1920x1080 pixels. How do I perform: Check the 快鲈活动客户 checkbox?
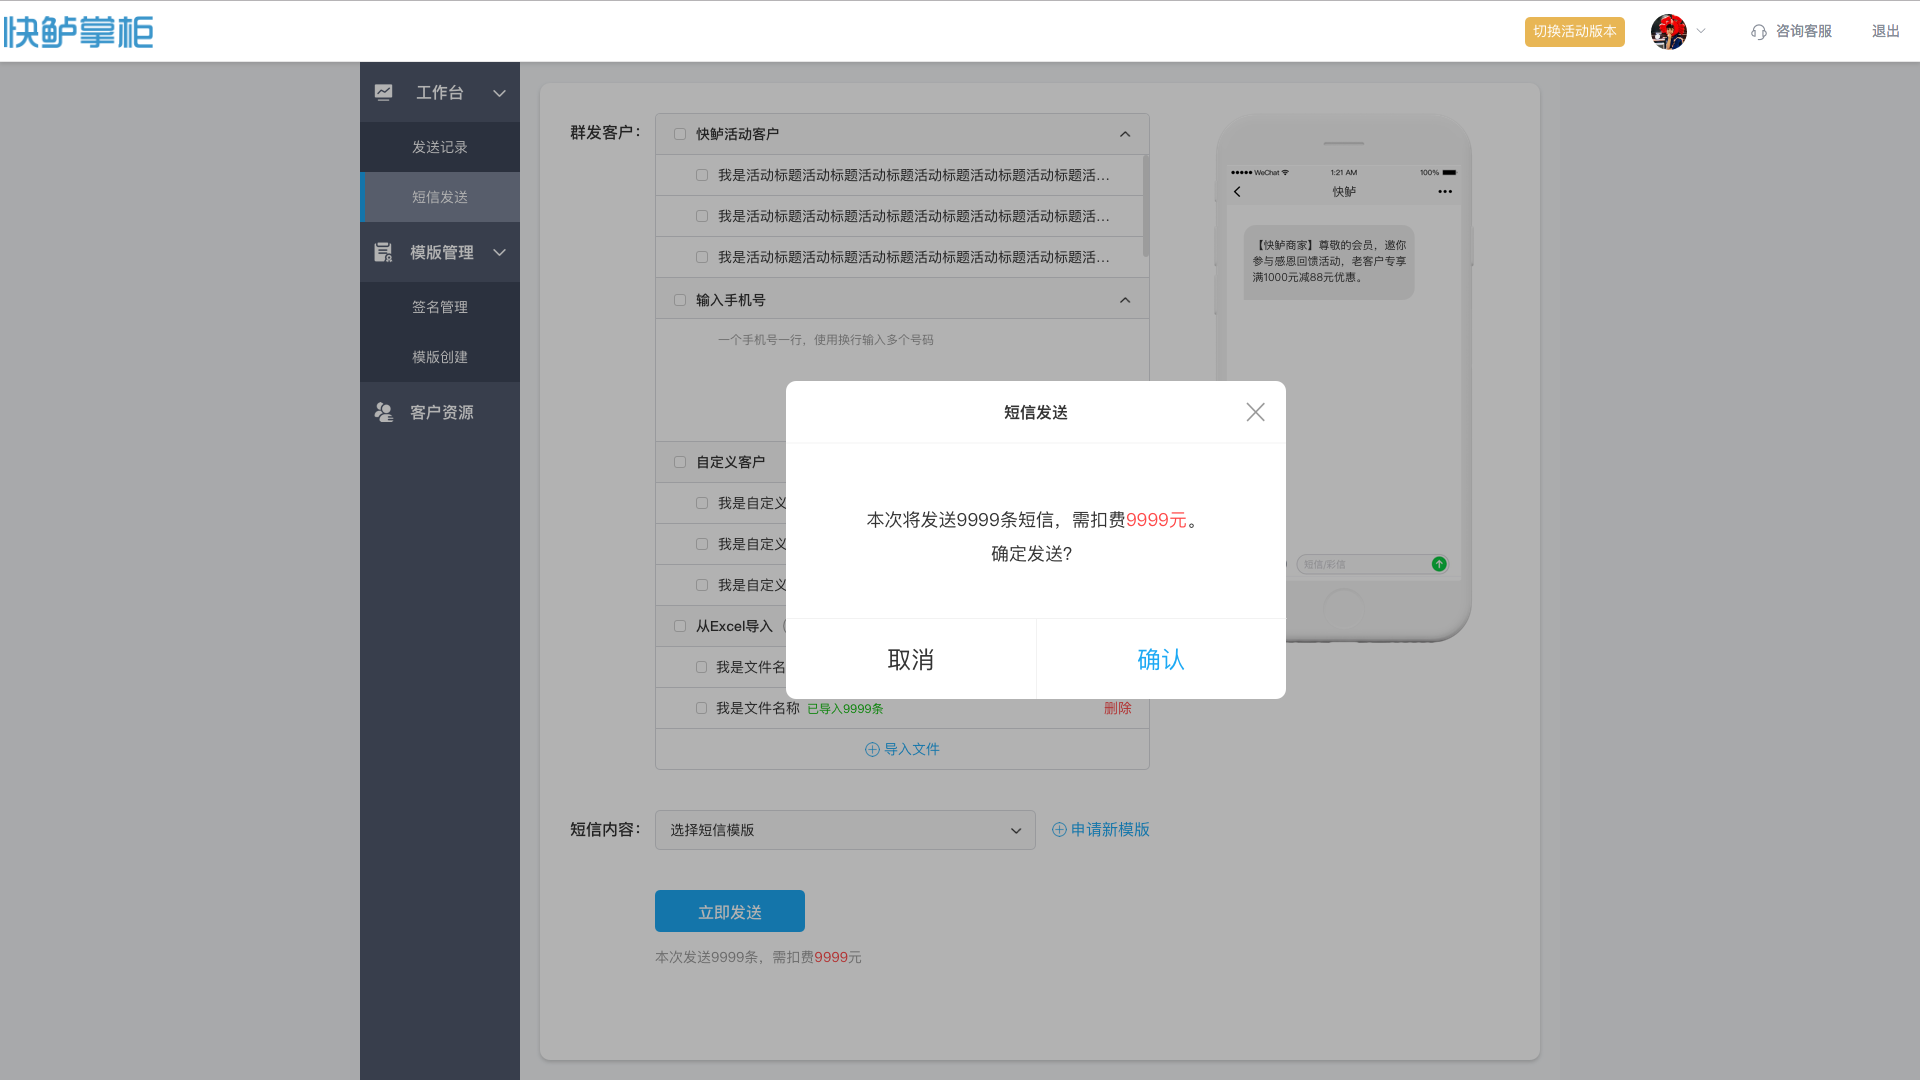(x=680, y=134)
